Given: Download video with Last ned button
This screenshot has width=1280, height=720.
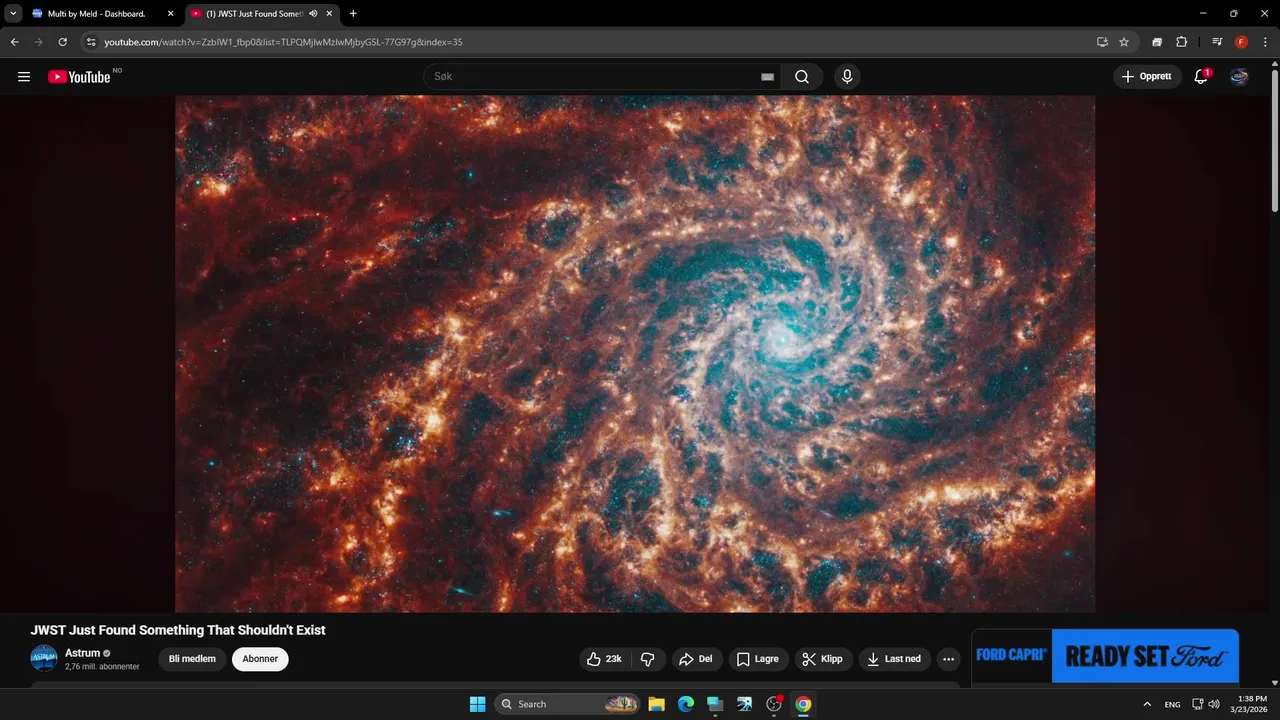Looking at the screenshot, I should (894, 659).
